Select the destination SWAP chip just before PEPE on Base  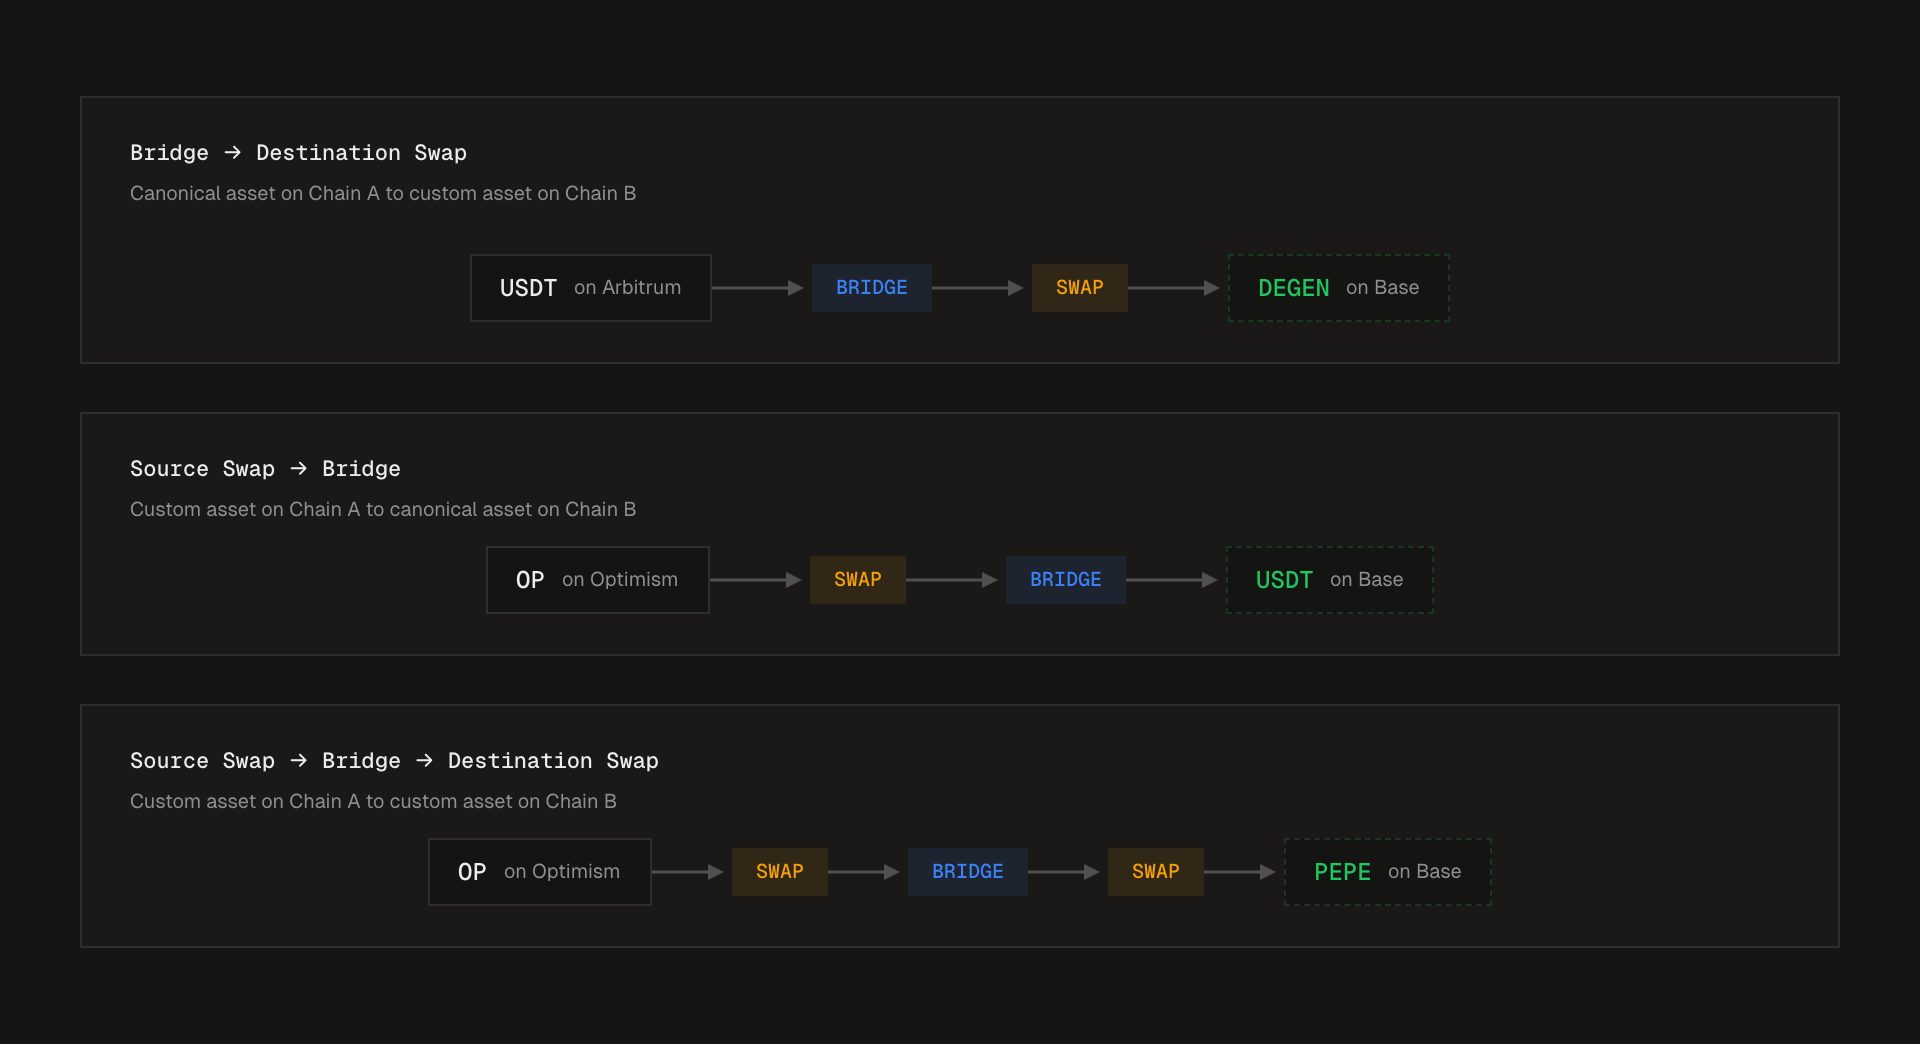[x=1156, y=872]
